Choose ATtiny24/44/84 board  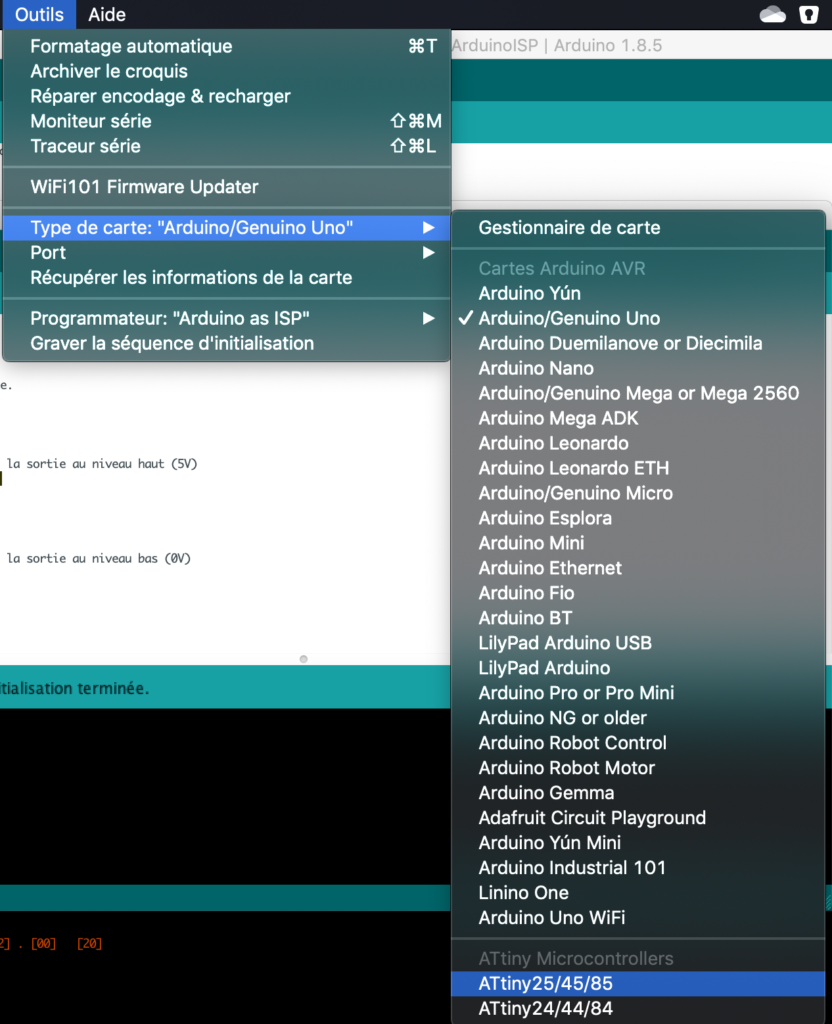tap(545, 1009)
